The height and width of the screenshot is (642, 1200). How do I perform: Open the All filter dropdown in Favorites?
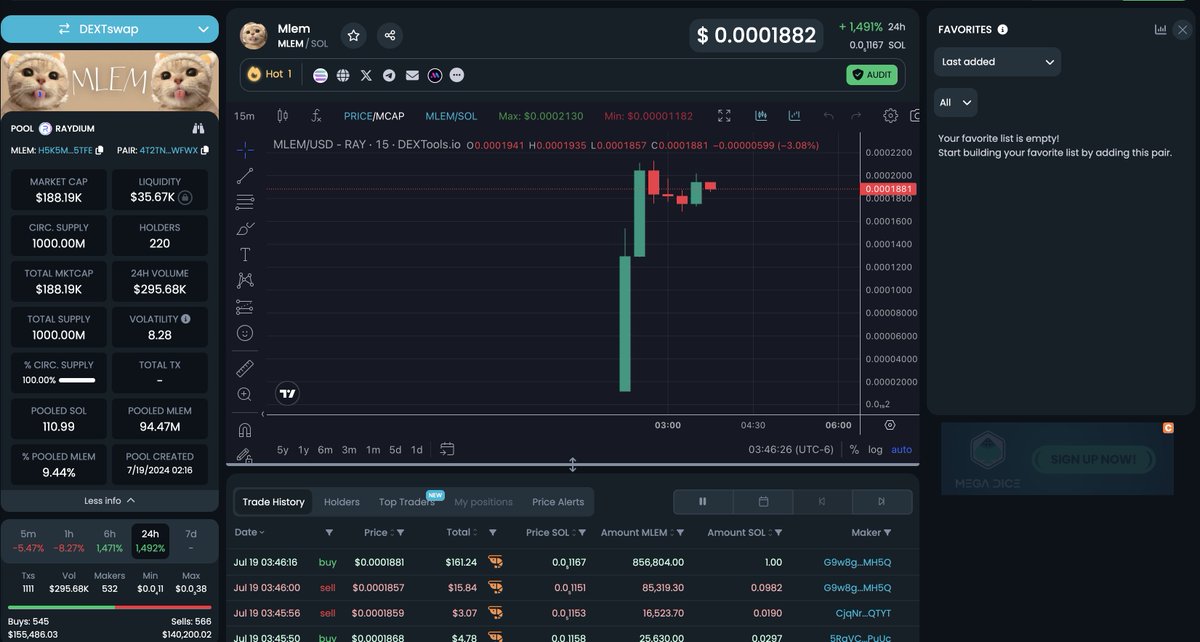pyautogui.click(x=955, y=102)
